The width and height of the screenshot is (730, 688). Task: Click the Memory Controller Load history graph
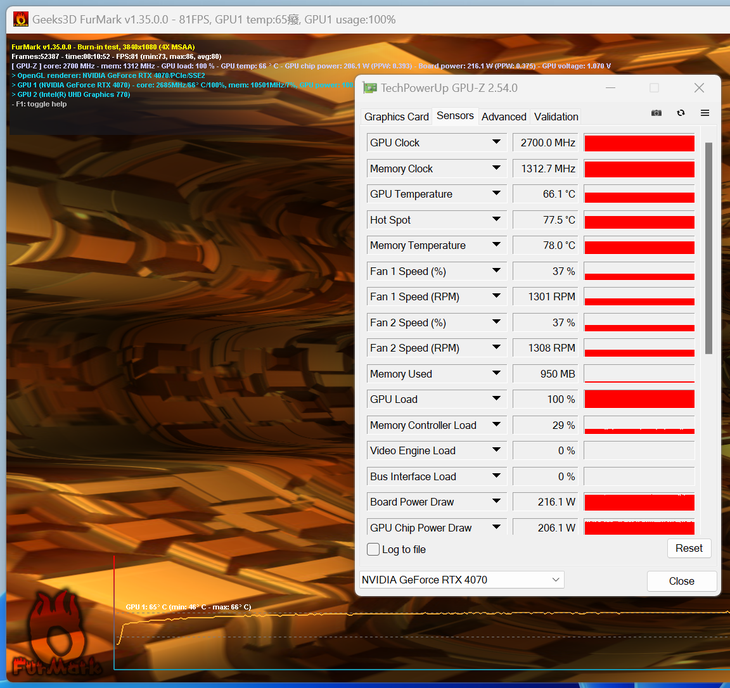(639, 425)
